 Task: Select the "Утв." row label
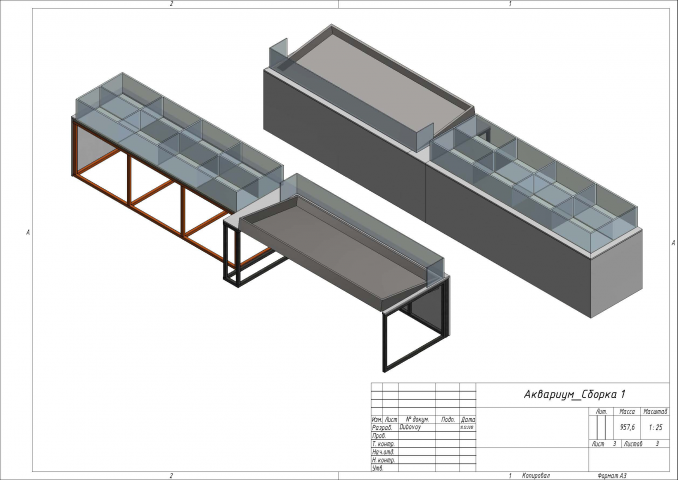tap(377, 468)
